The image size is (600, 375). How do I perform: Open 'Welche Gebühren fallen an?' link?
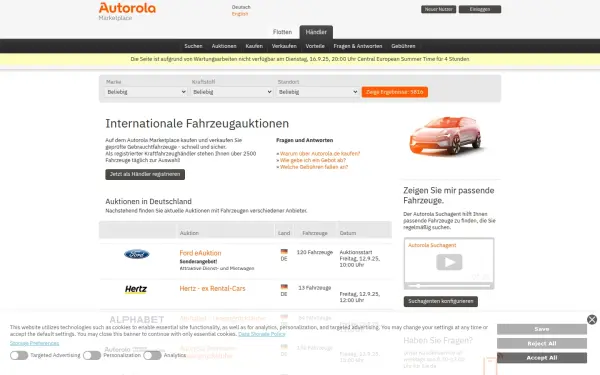(x=314, y=167)
